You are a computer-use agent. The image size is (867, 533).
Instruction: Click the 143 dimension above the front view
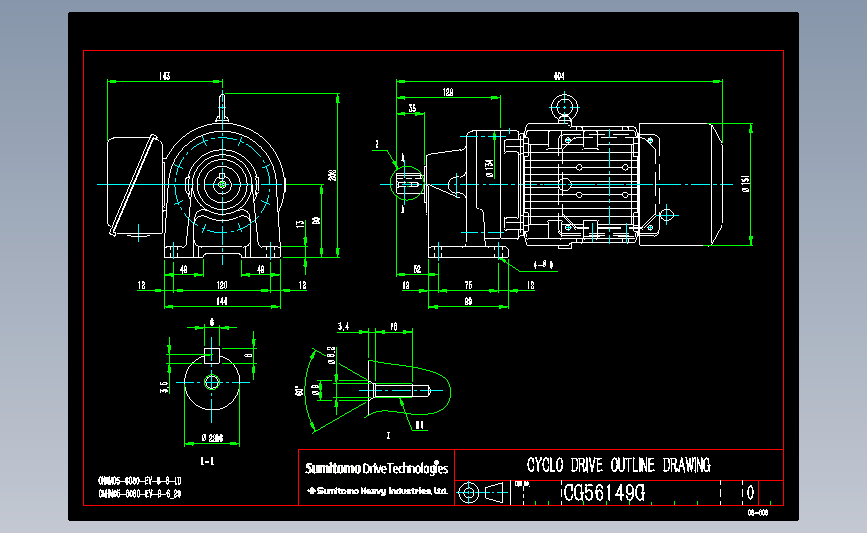click(x=165, y=76)
